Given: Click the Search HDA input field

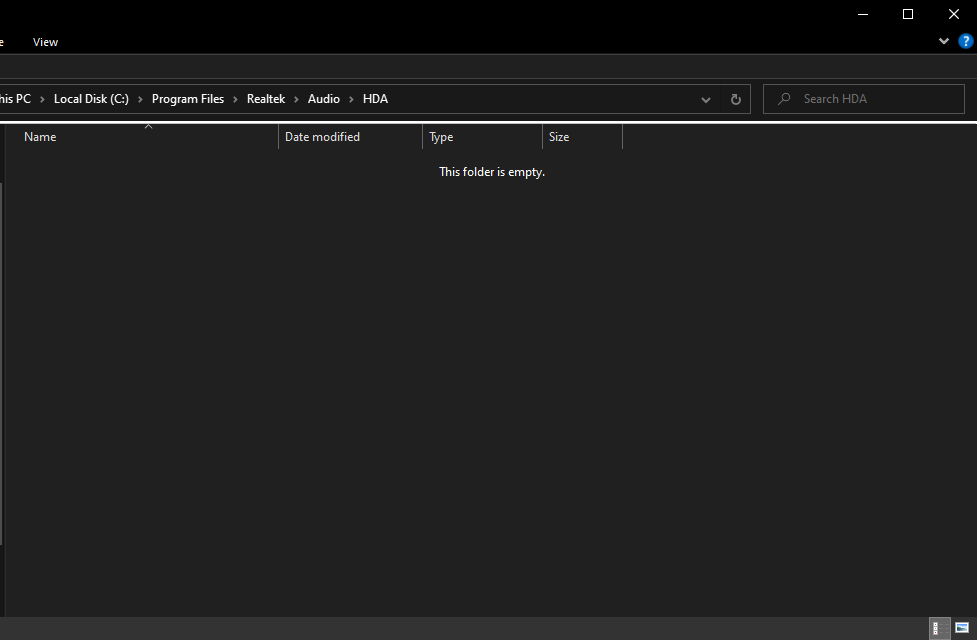Looking at the screenshot, I should pyautogui.click(x=864, y=99).
